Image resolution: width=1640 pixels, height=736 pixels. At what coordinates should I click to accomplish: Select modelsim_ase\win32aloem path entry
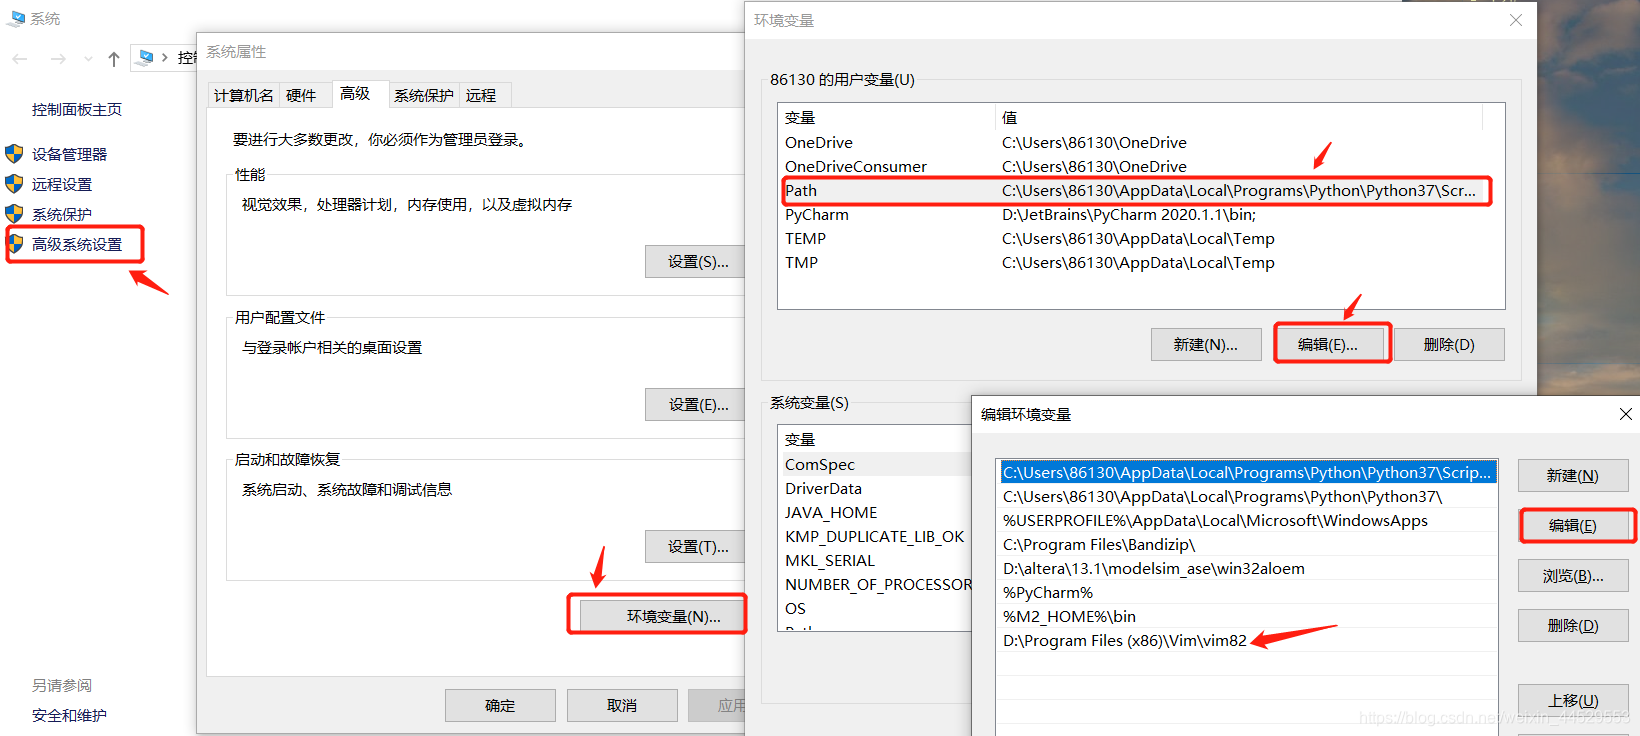click(1248, 568)
